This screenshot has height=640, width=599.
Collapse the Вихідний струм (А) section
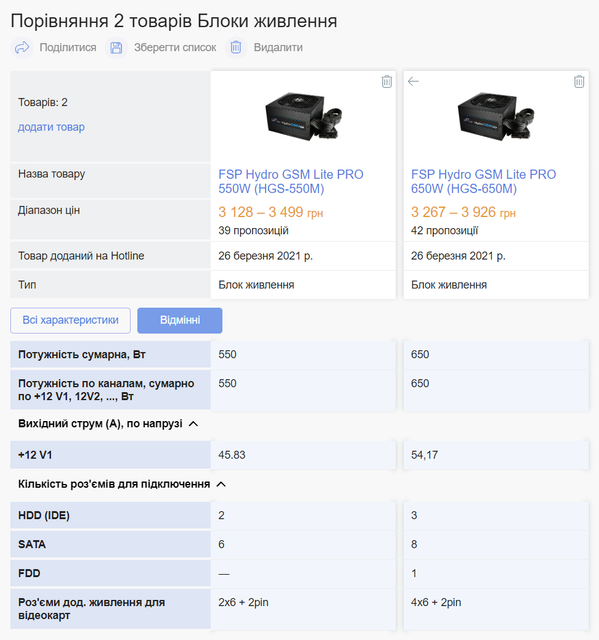(x=194, y=424)
